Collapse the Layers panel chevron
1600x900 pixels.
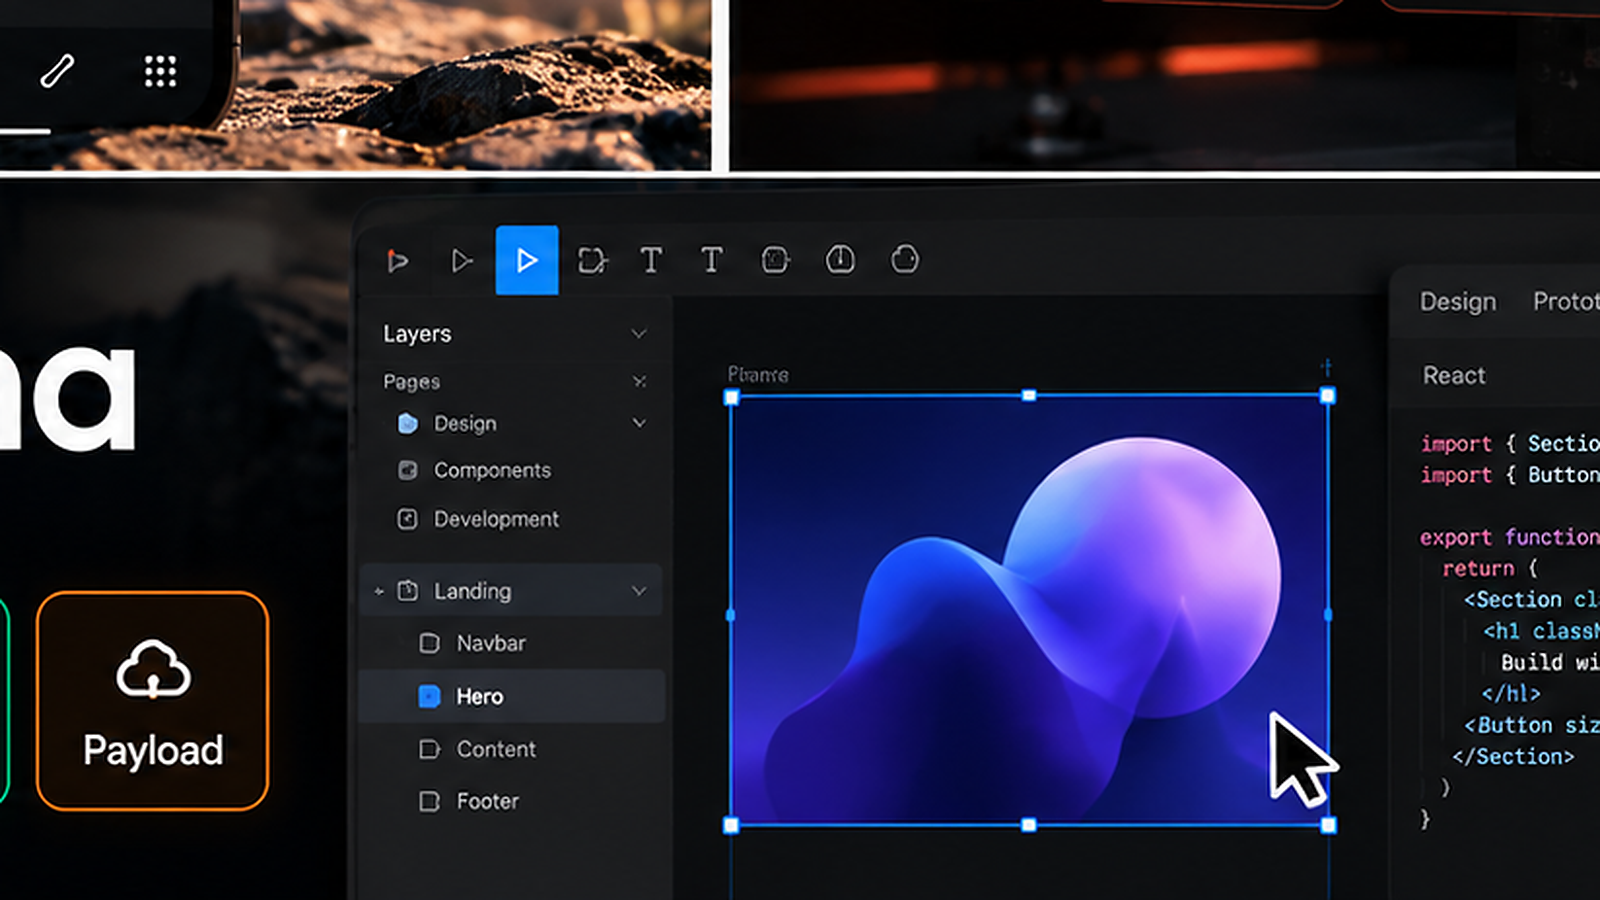(639, 333)
